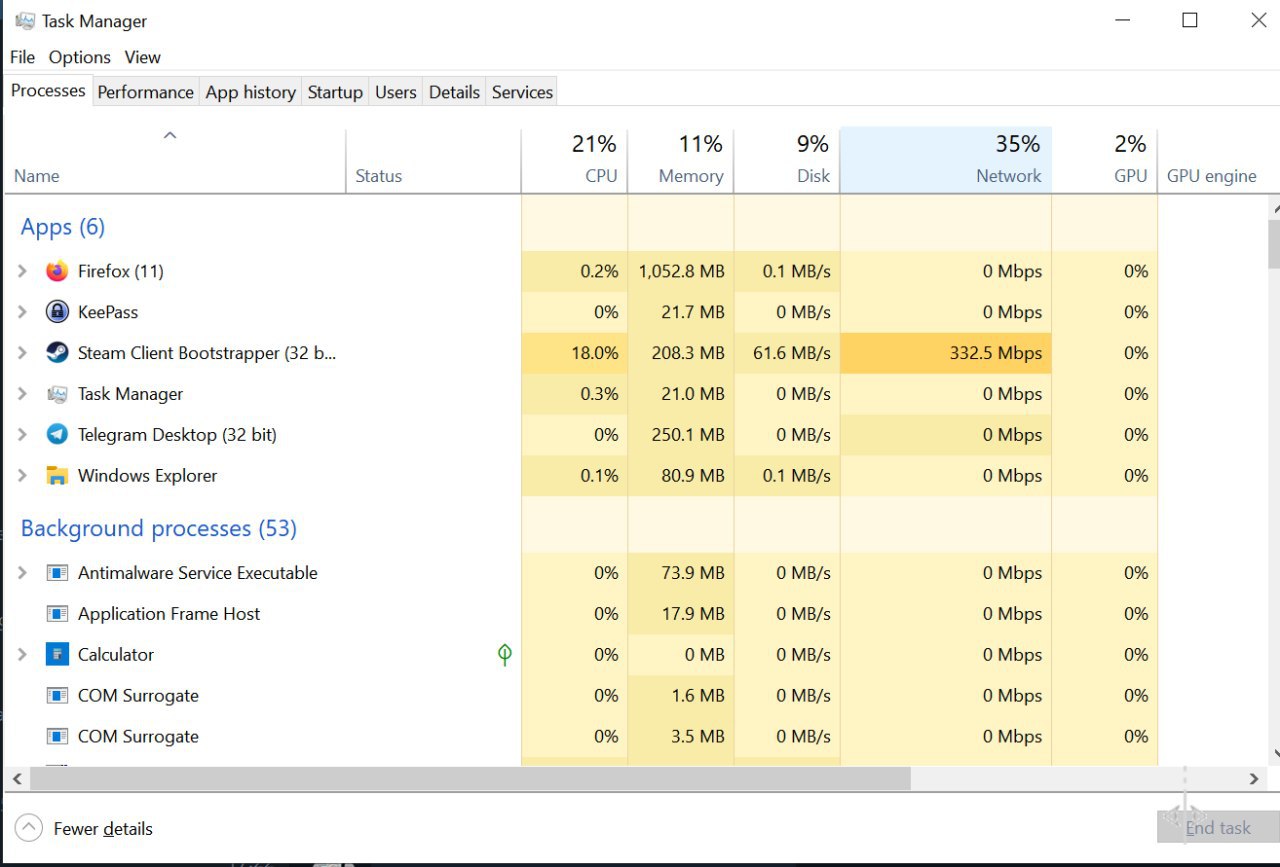Click the Application Frame Host icon
The width and height of the screenshot is (1280, 867).
point(57,614)
